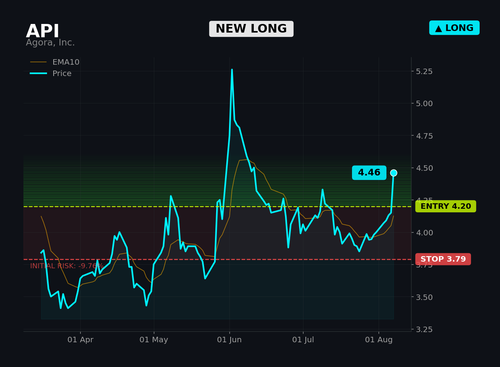Viewport: 500px width, 367px height.
Task: Click the 4.75 y-axis tick label
Action: [x=424, y=136]
